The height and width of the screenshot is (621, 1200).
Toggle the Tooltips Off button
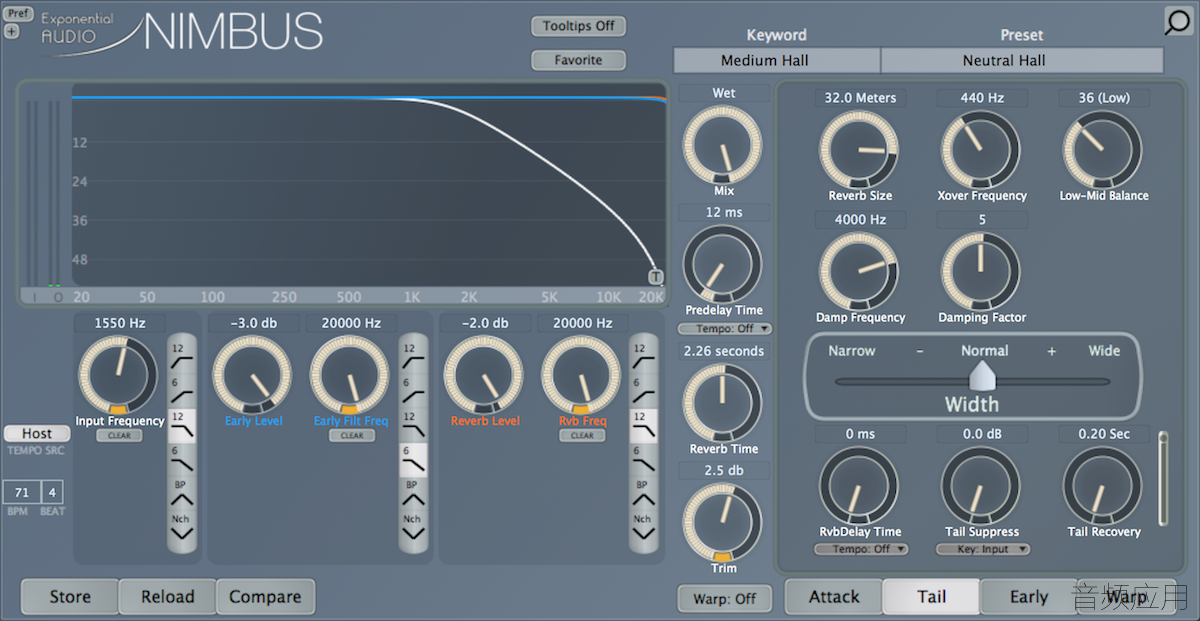(x=578, y=26)
